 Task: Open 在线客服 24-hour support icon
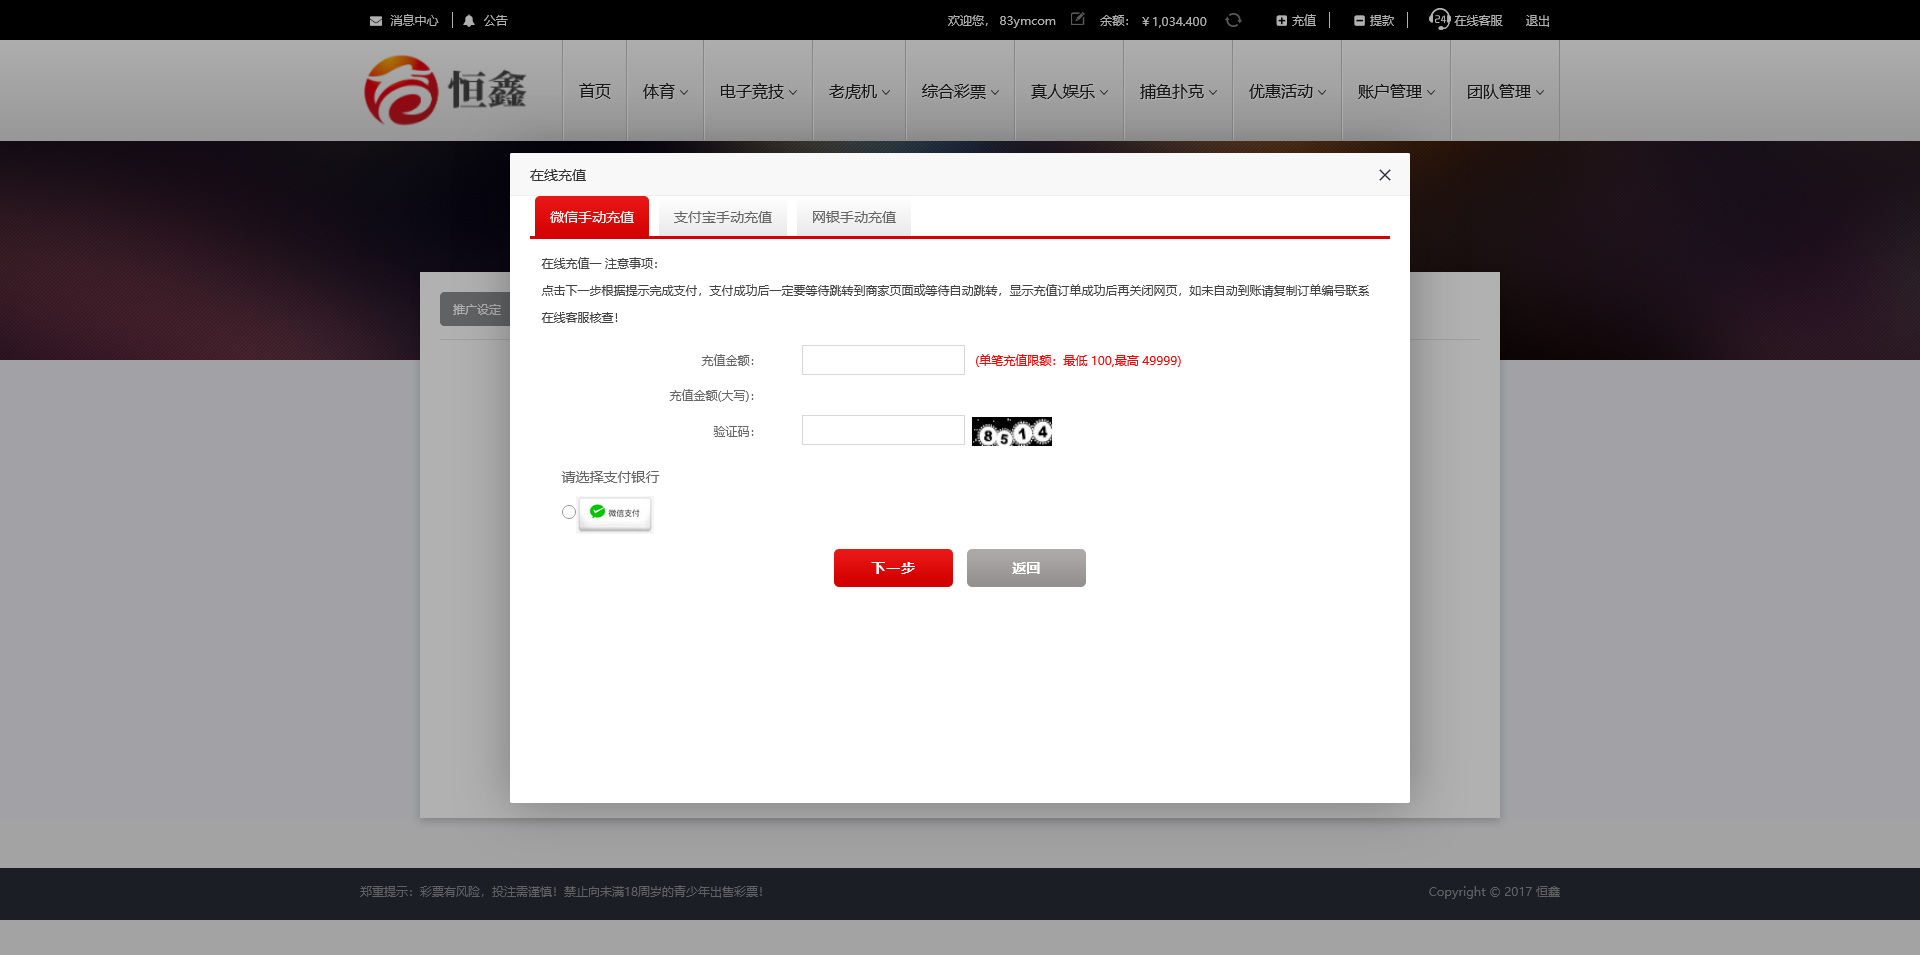[x=1439, y=19]
